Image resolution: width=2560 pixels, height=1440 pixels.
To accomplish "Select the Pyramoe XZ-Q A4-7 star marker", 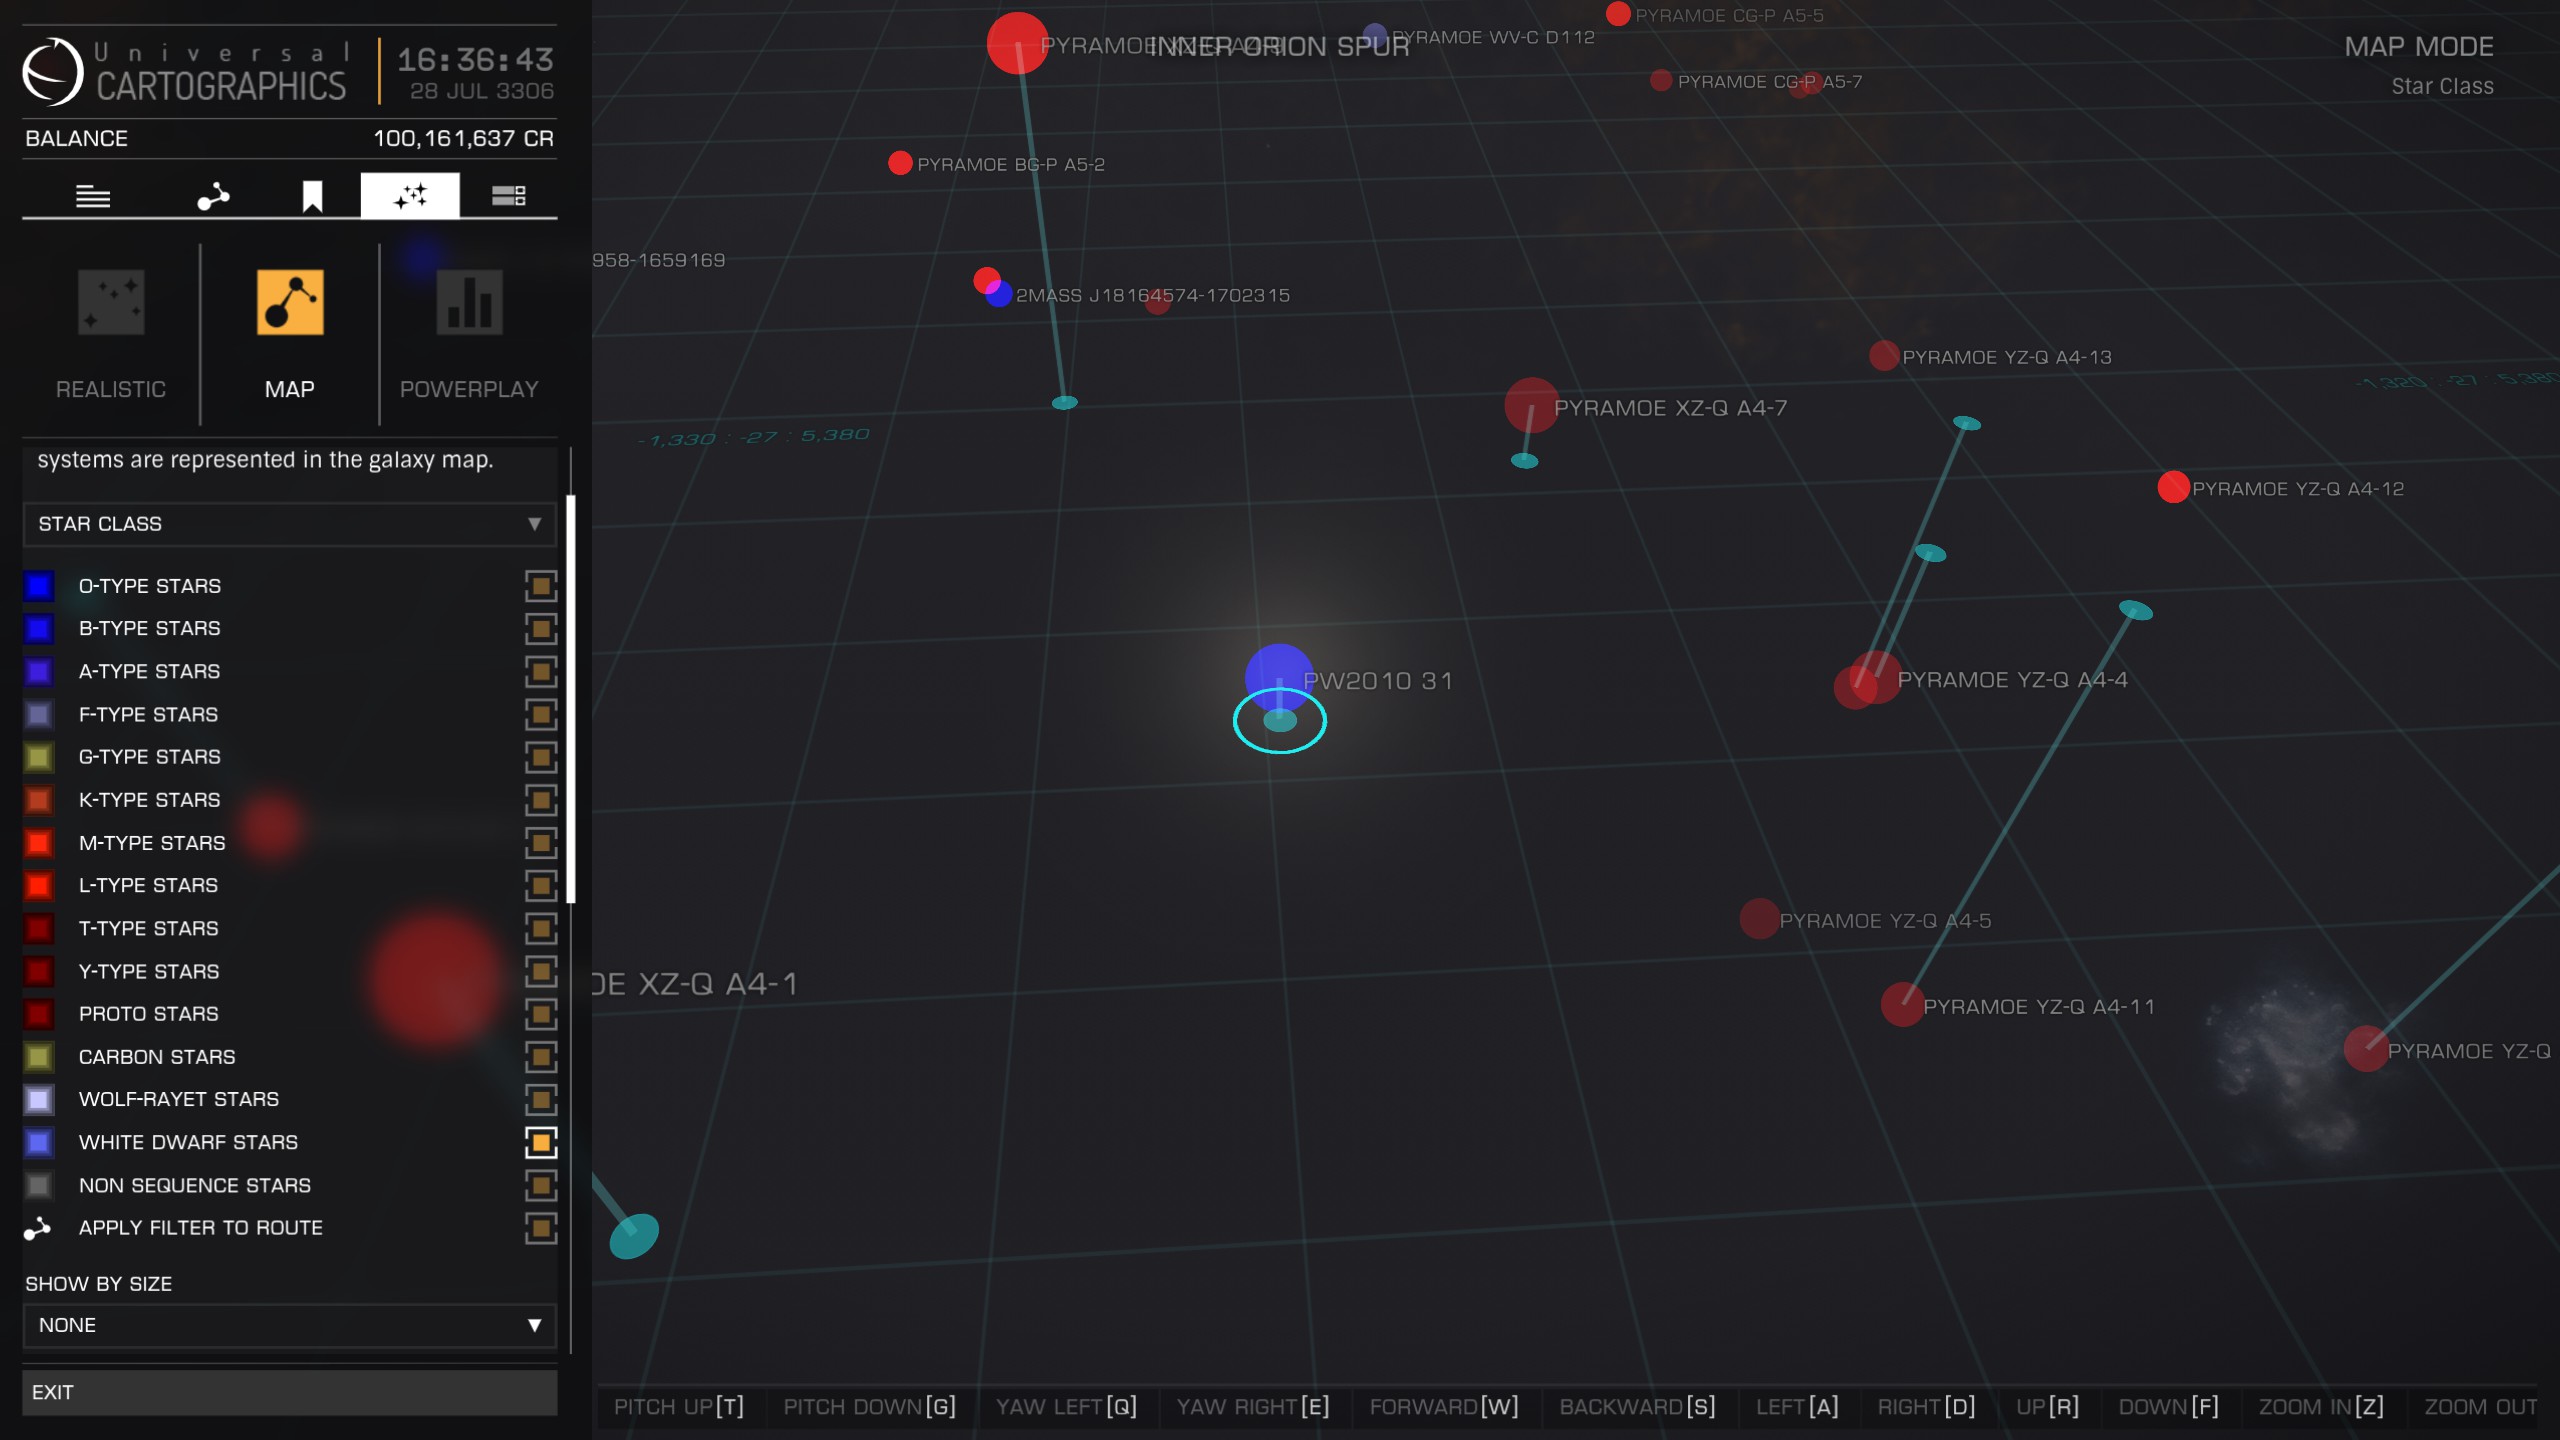I will (x=1531, y=405).
